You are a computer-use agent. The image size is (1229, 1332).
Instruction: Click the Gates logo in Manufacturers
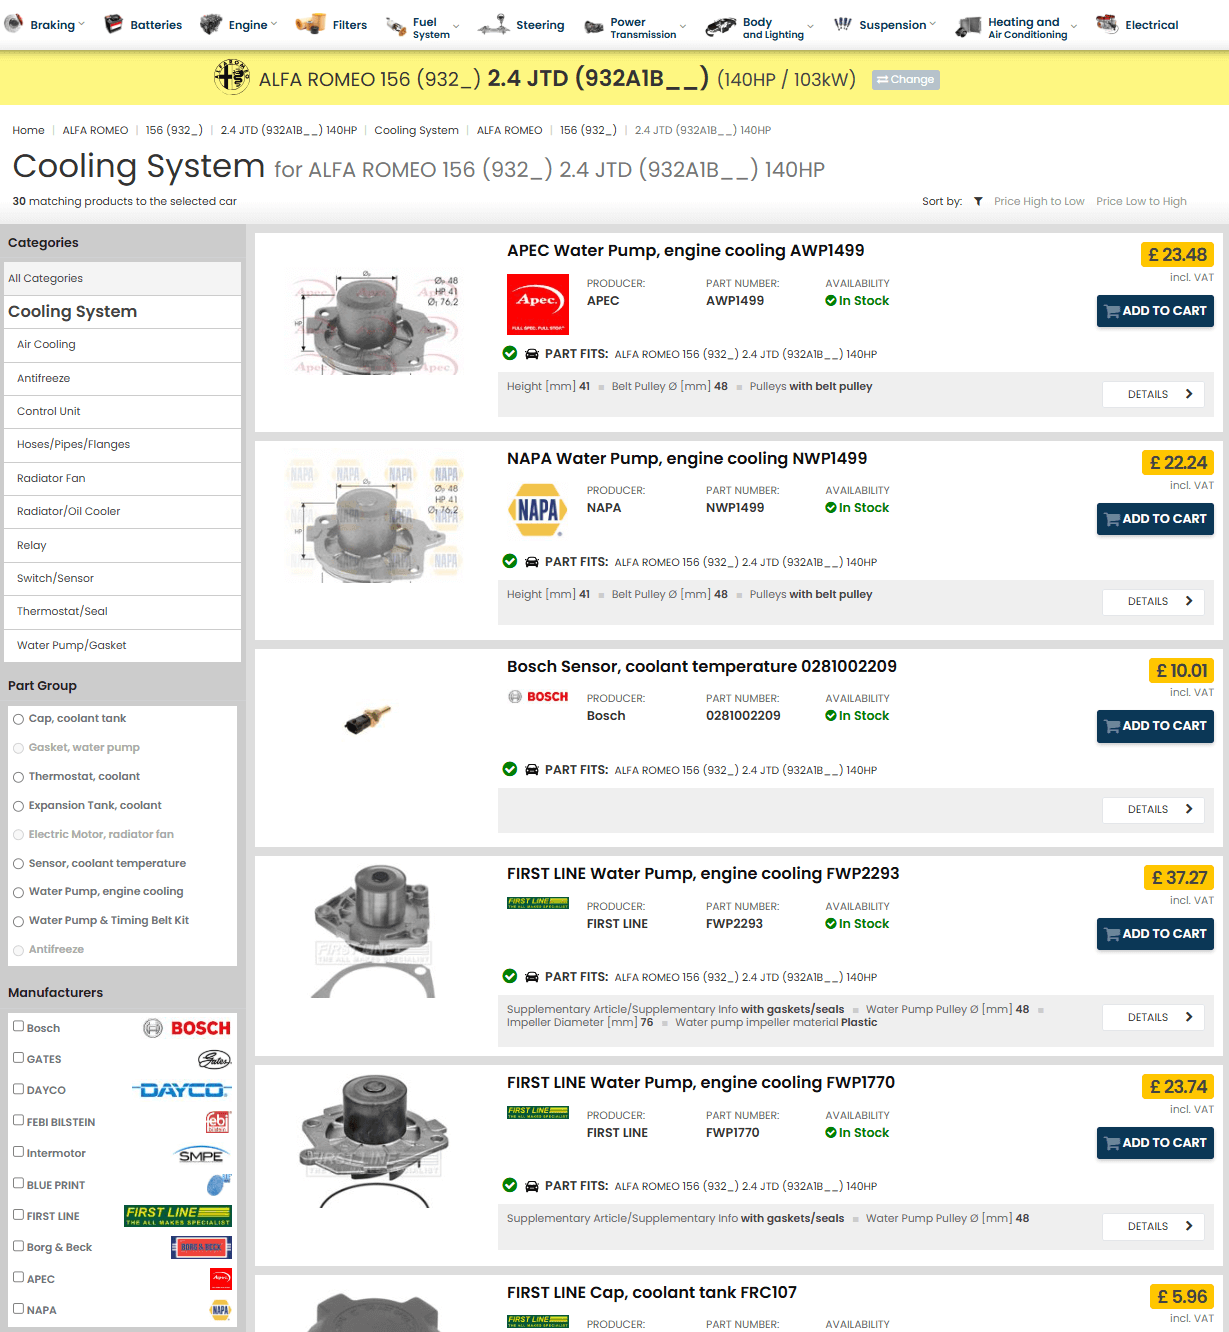(214, 1059)
